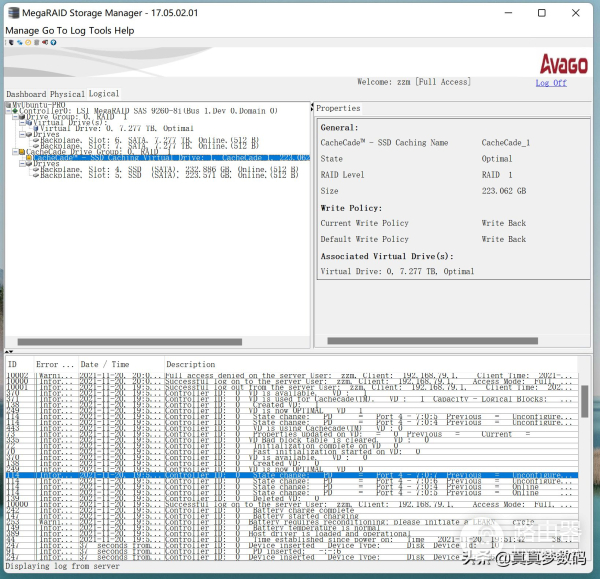This screenshot has width=600, height=579.
Task: Select the 'Deleted VD: 0' log row
Action: point(292,498)
